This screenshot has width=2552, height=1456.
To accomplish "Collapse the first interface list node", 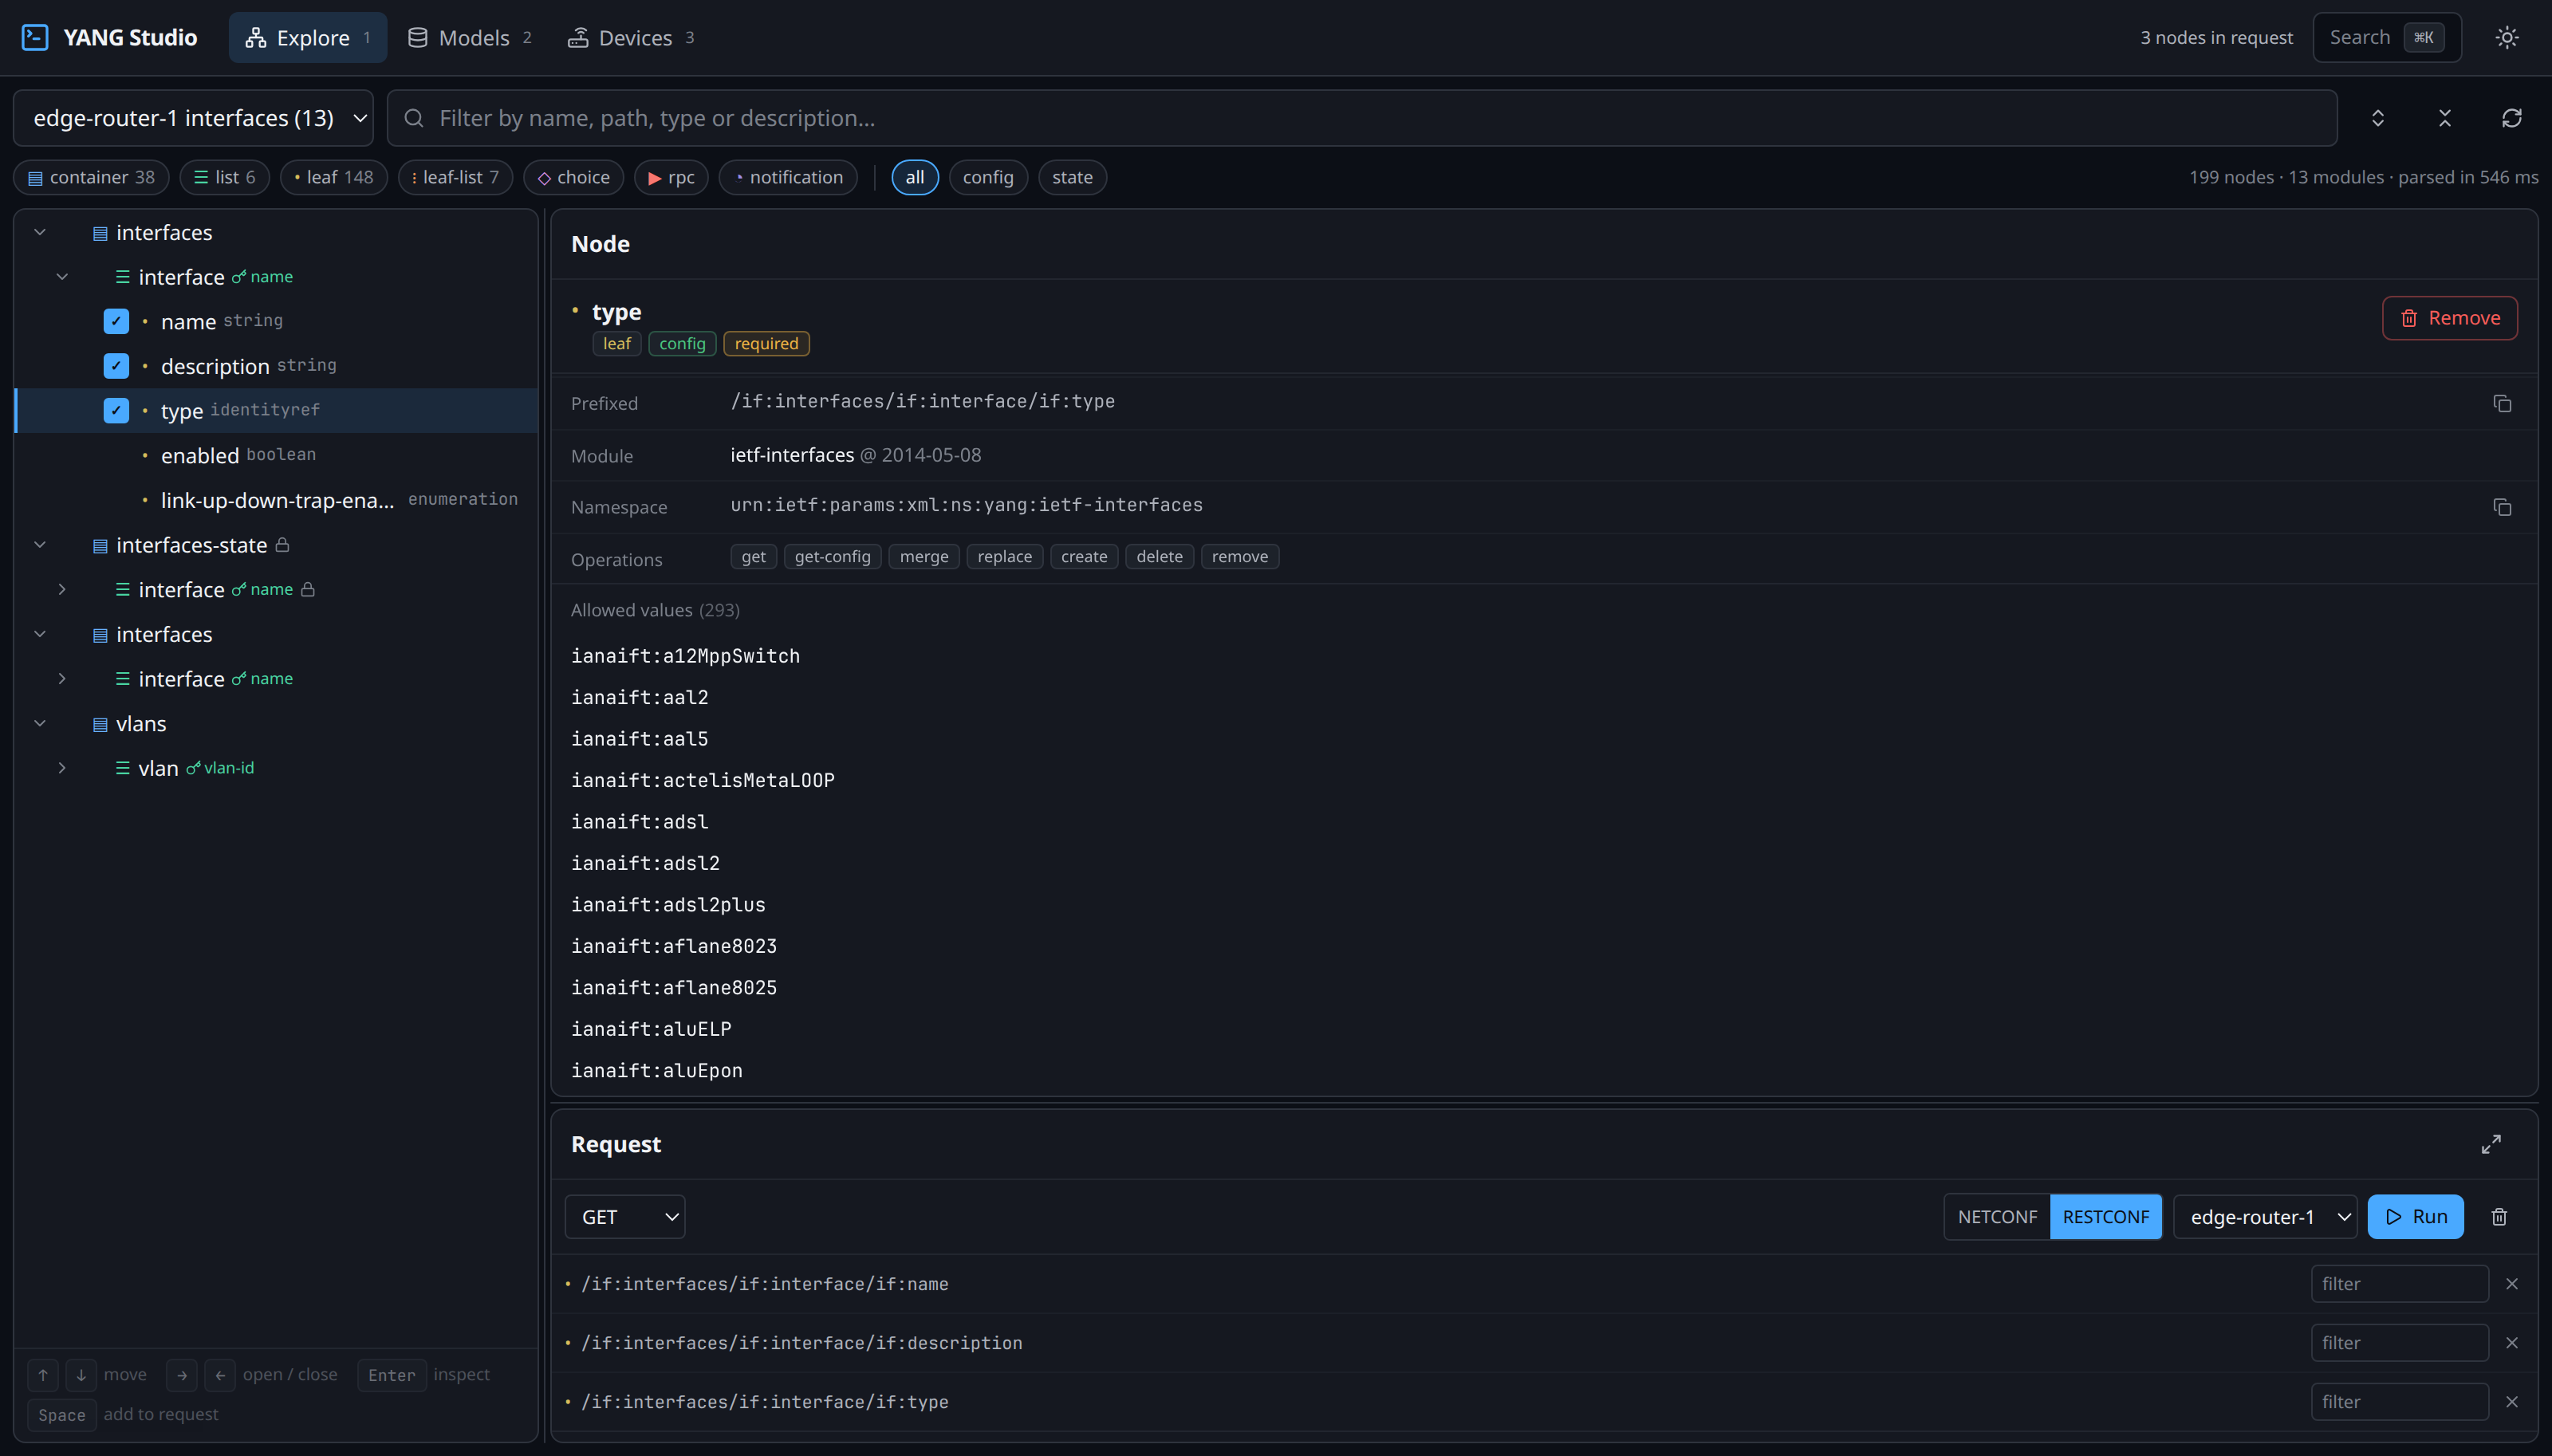I will [62, 277].
